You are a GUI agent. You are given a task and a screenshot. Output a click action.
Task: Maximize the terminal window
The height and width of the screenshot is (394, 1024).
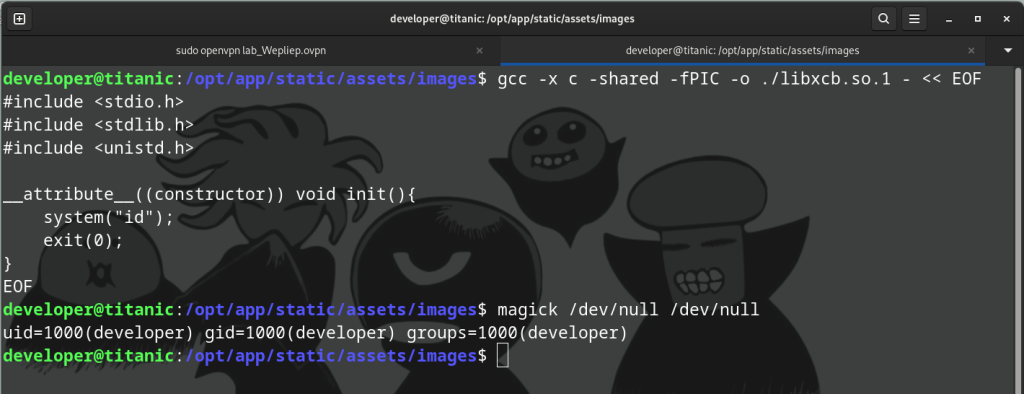(978, 20)
